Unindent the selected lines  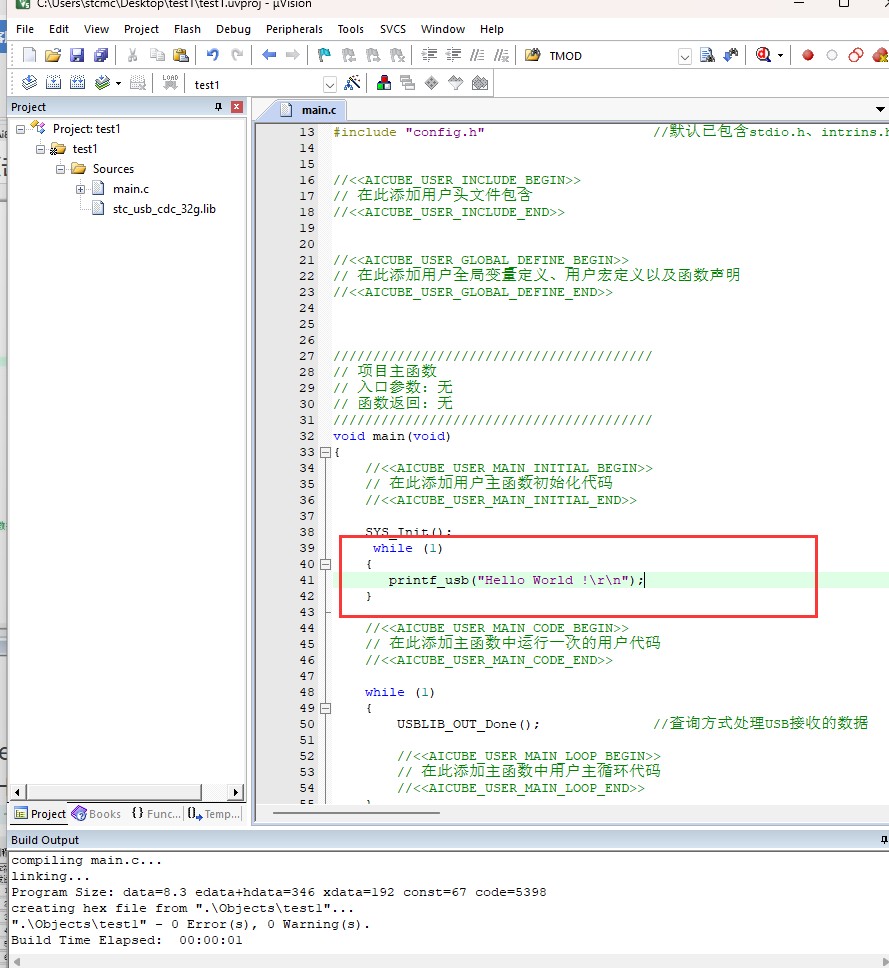coord(453,56)
